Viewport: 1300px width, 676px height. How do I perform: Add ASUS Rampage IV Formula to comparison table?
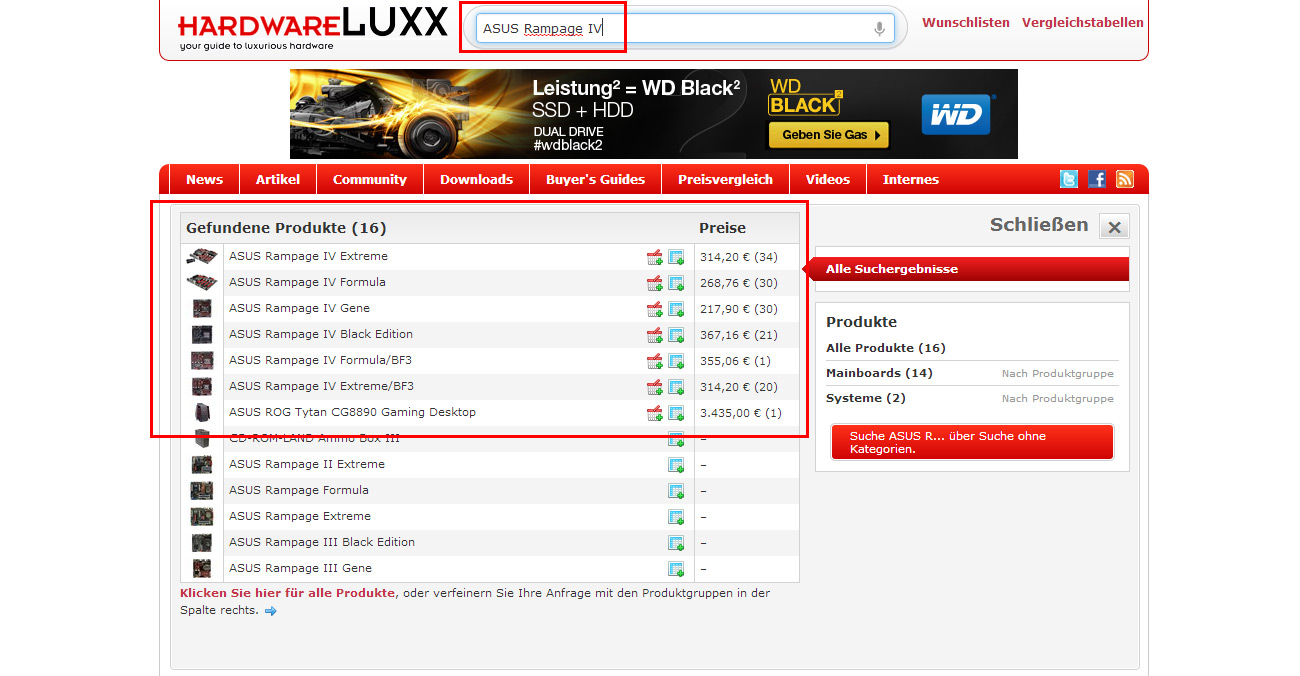pos(676,283)
